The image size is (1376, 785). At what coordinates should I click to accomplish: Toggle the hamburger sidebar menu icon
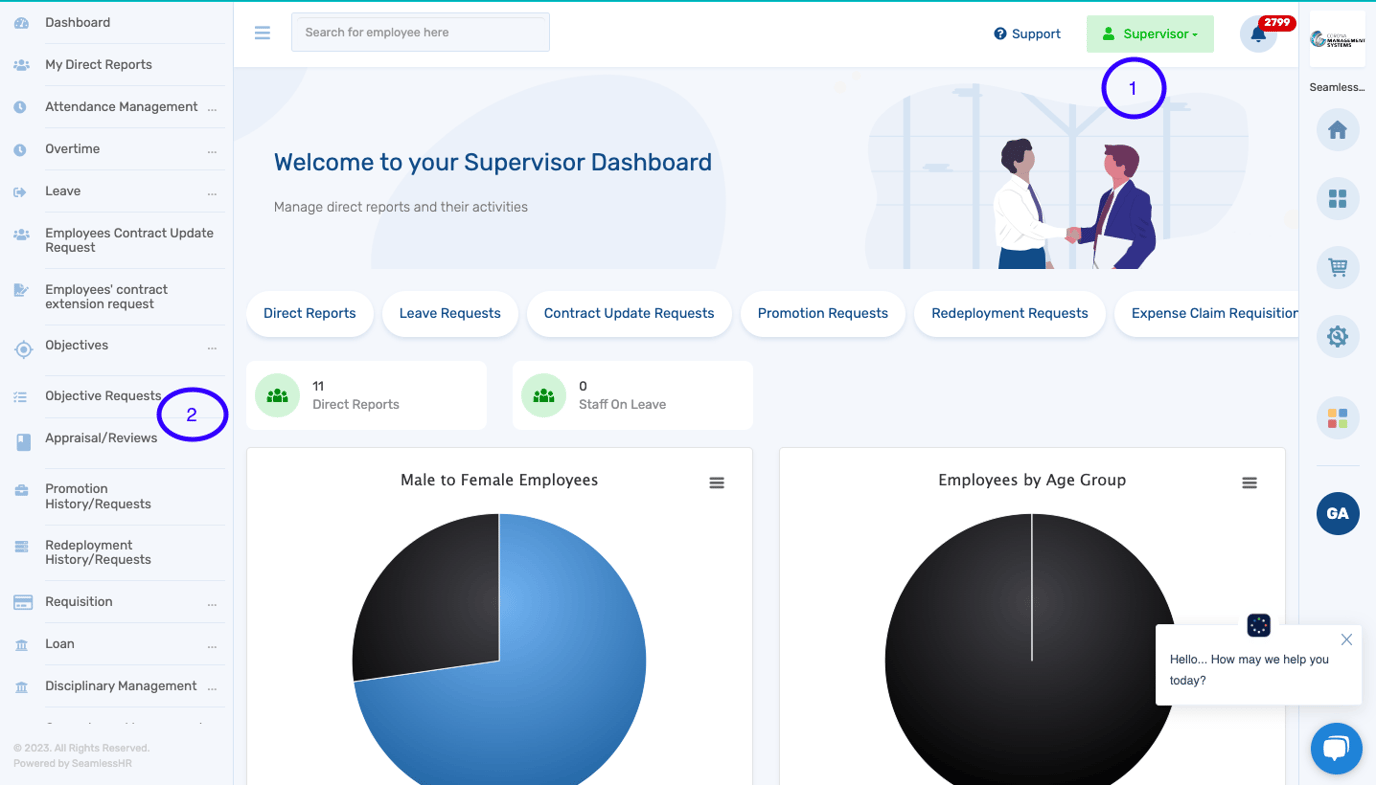click(262, 33)
